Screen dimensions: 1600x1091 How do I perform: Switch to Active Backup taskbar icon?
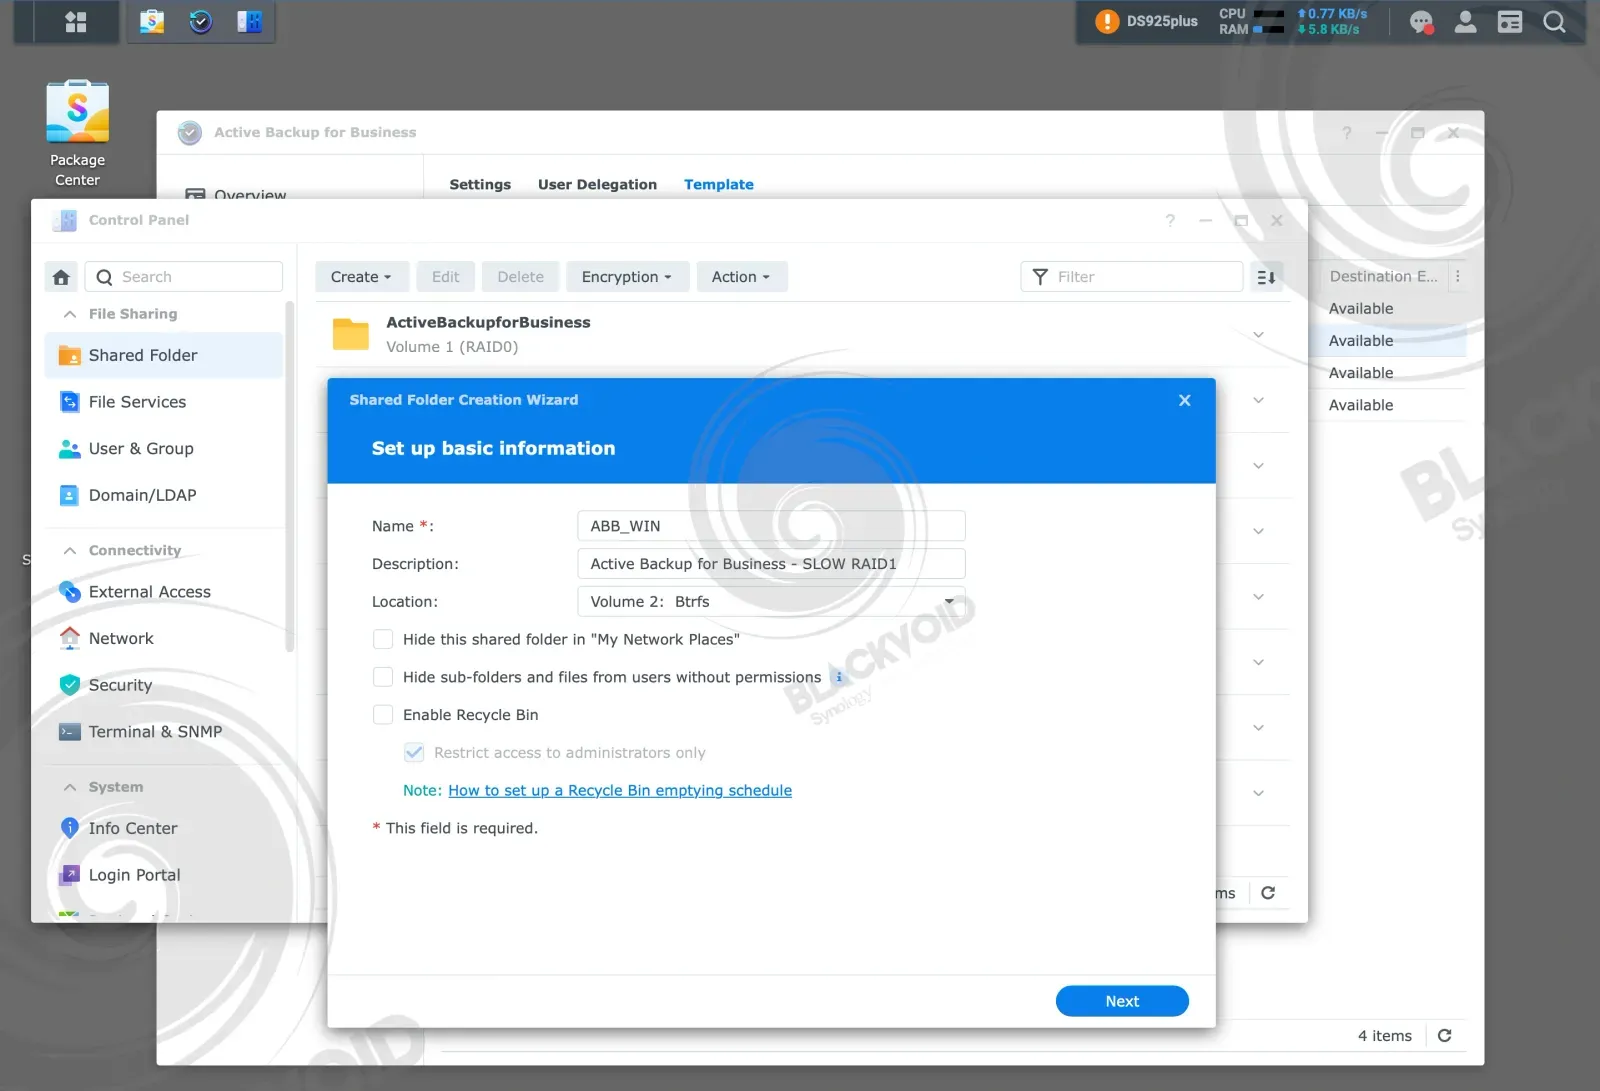click(x=201, y=21)
